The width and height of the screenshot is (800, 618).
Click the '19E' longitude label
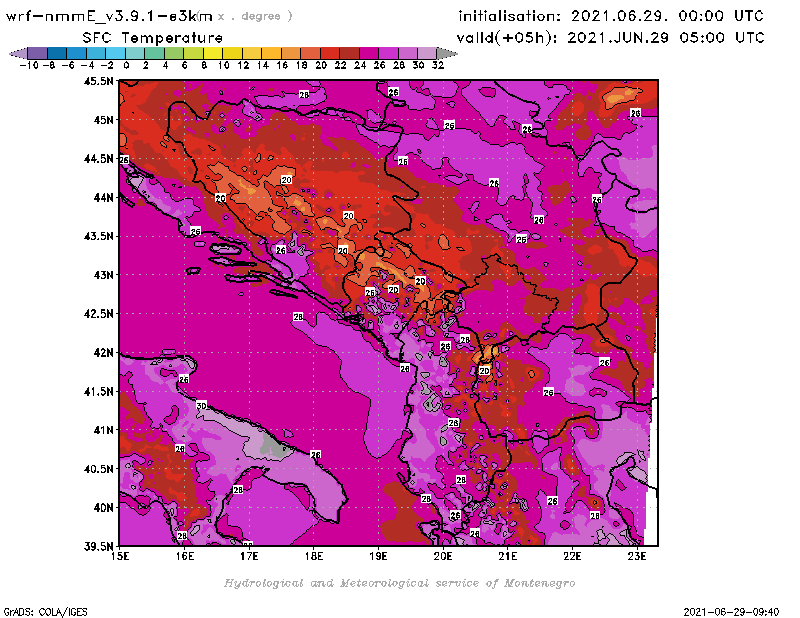[x=378, y=556]
